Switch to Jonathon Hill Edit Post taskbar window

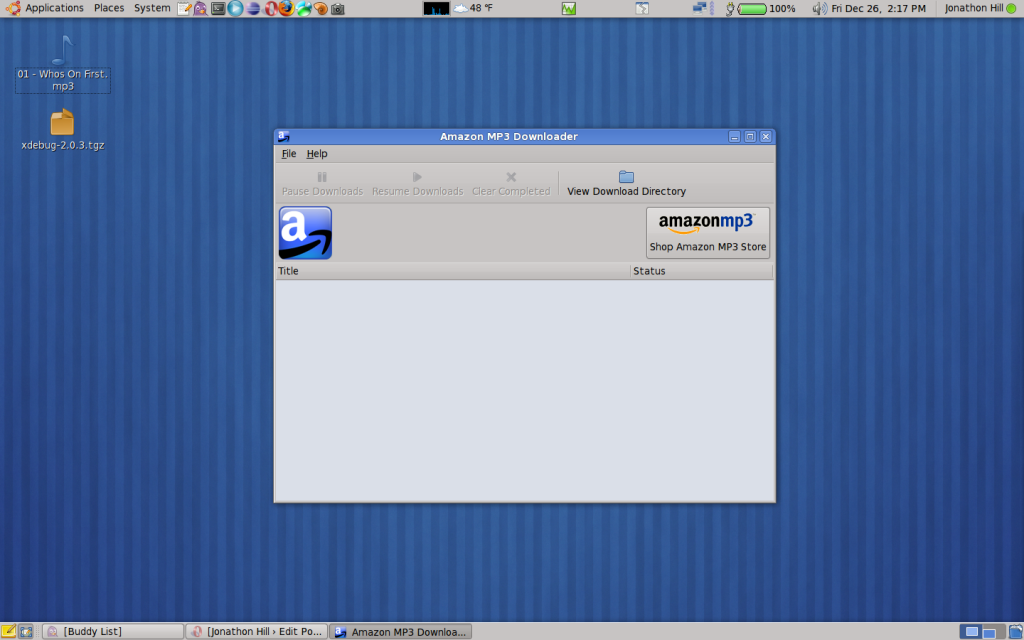click(x=257, y=632)
